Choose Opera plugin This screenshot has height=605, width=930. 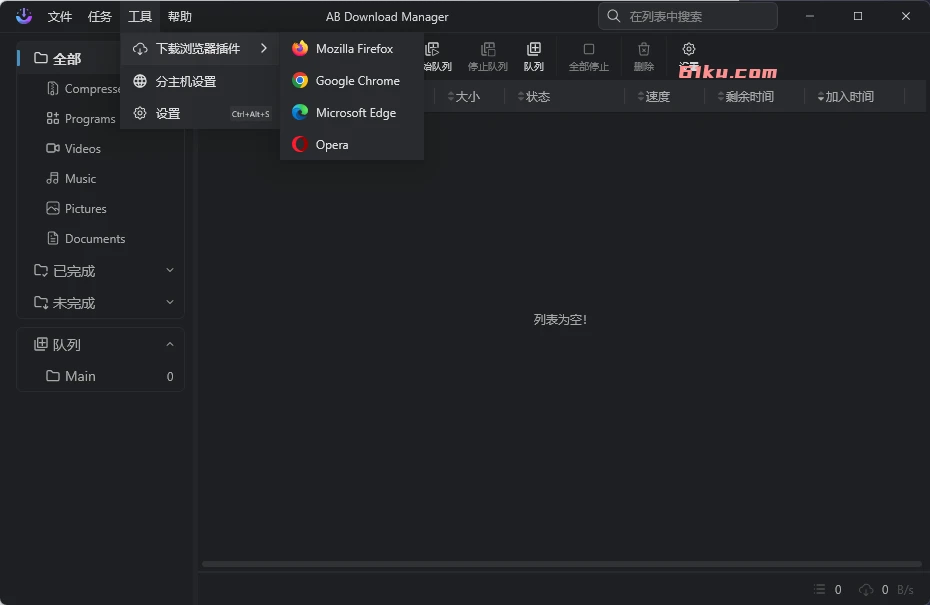click(352, 145)
